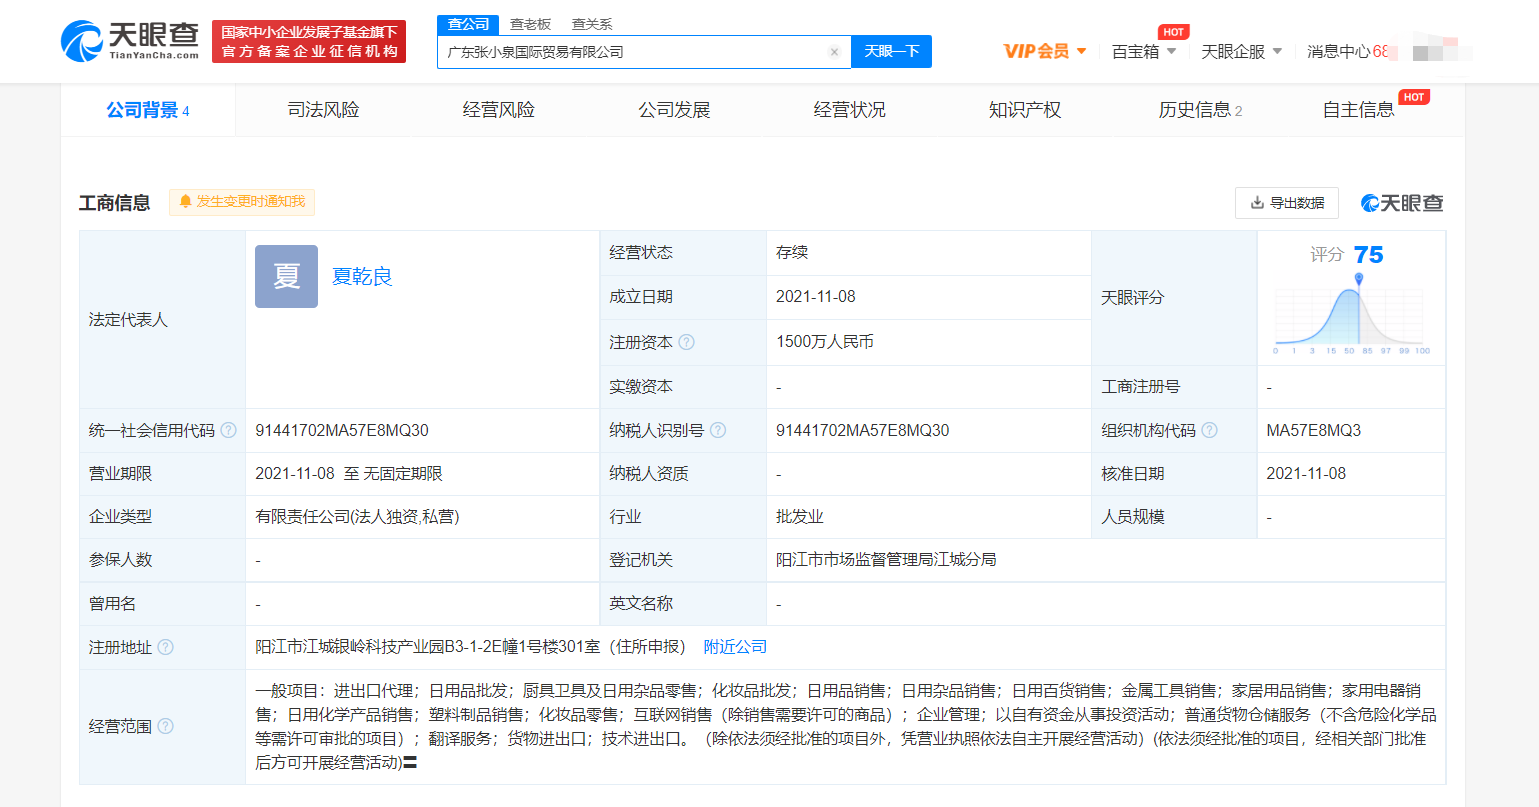Screen dimensions: 1539x807
Task: Click the 导出数据 export button
Action: click(x=1287, y=203)
